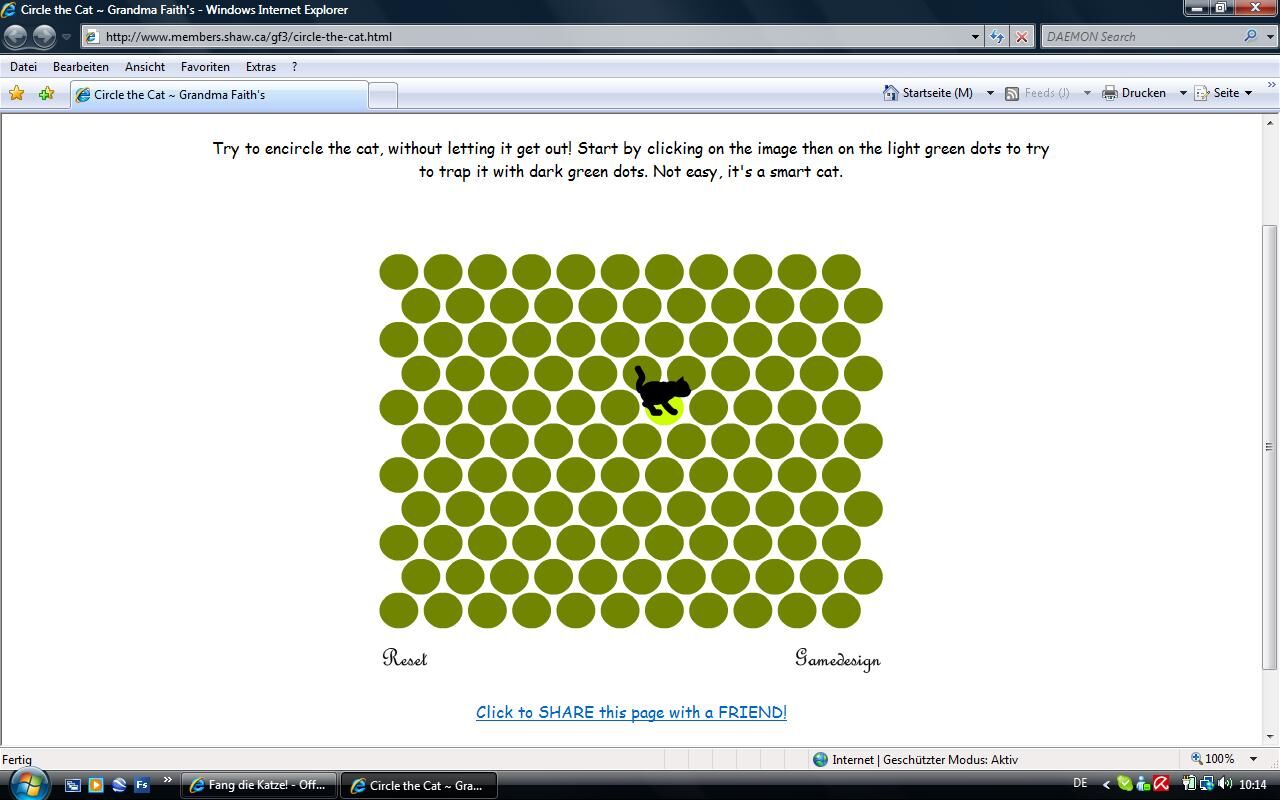
Task: Click the browser back arrow button
Action: click(16, 37)
